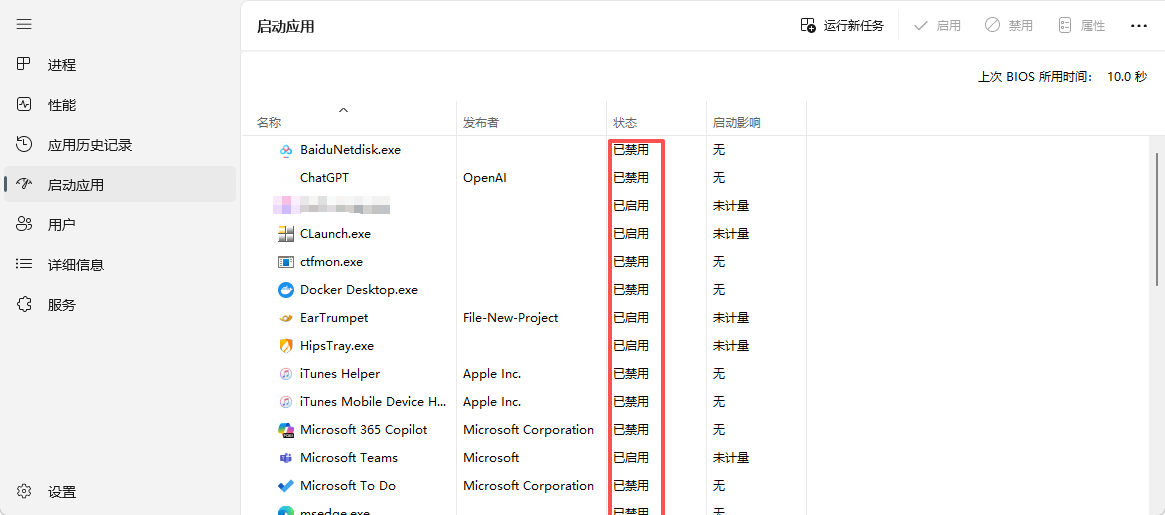The image size is (1165, 515).
Task: Click the hamburger navigation menu icon
Action: pos(24,24)
